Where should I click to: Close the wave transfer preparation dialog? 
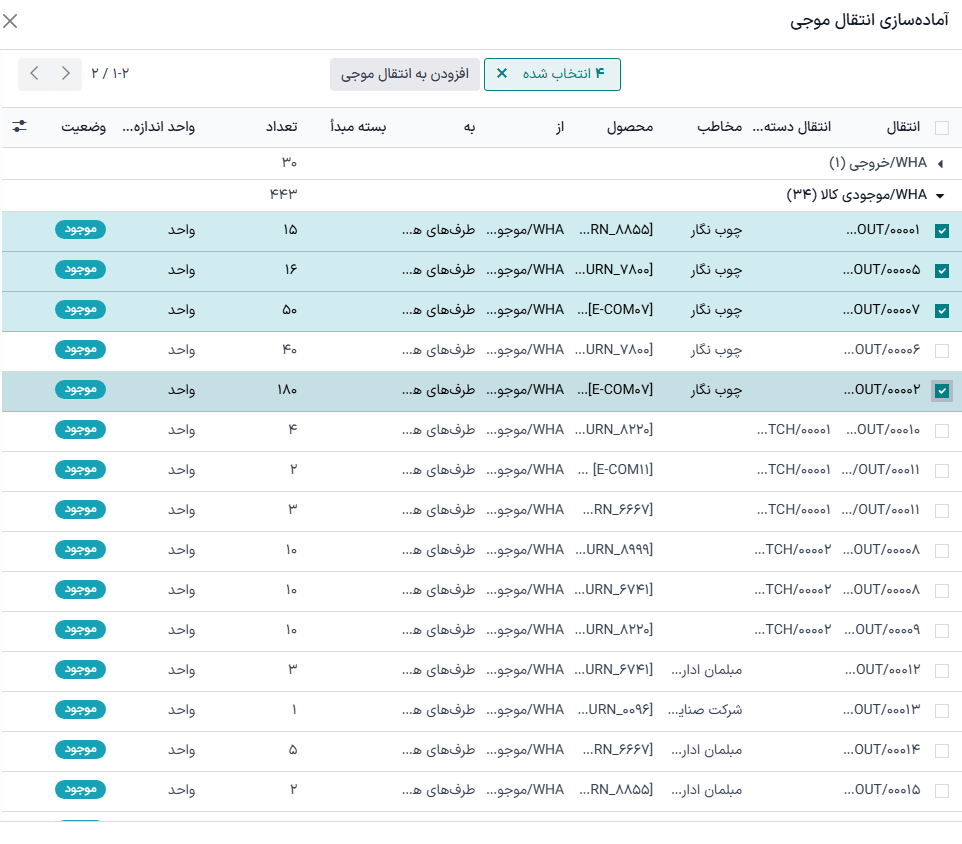tap(11, 21)
